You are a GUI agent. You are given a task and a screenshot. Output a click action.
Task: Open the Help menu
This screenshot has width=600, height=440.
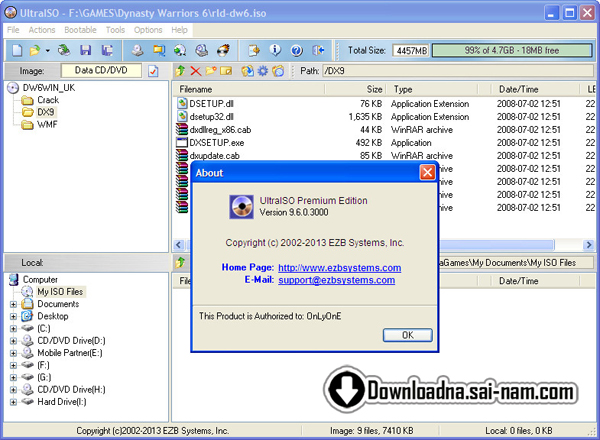(x=179, y=30)
